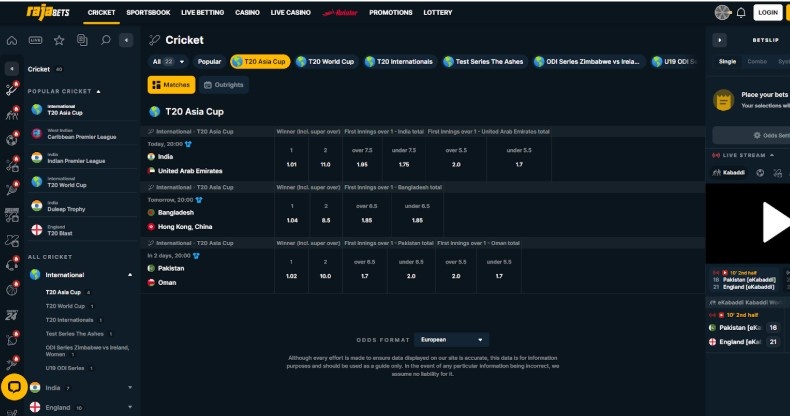The height and width of the screenshot is (416, 790).
Task: Collapse the sports sidebar panel arrow
Action: point(126,40)
